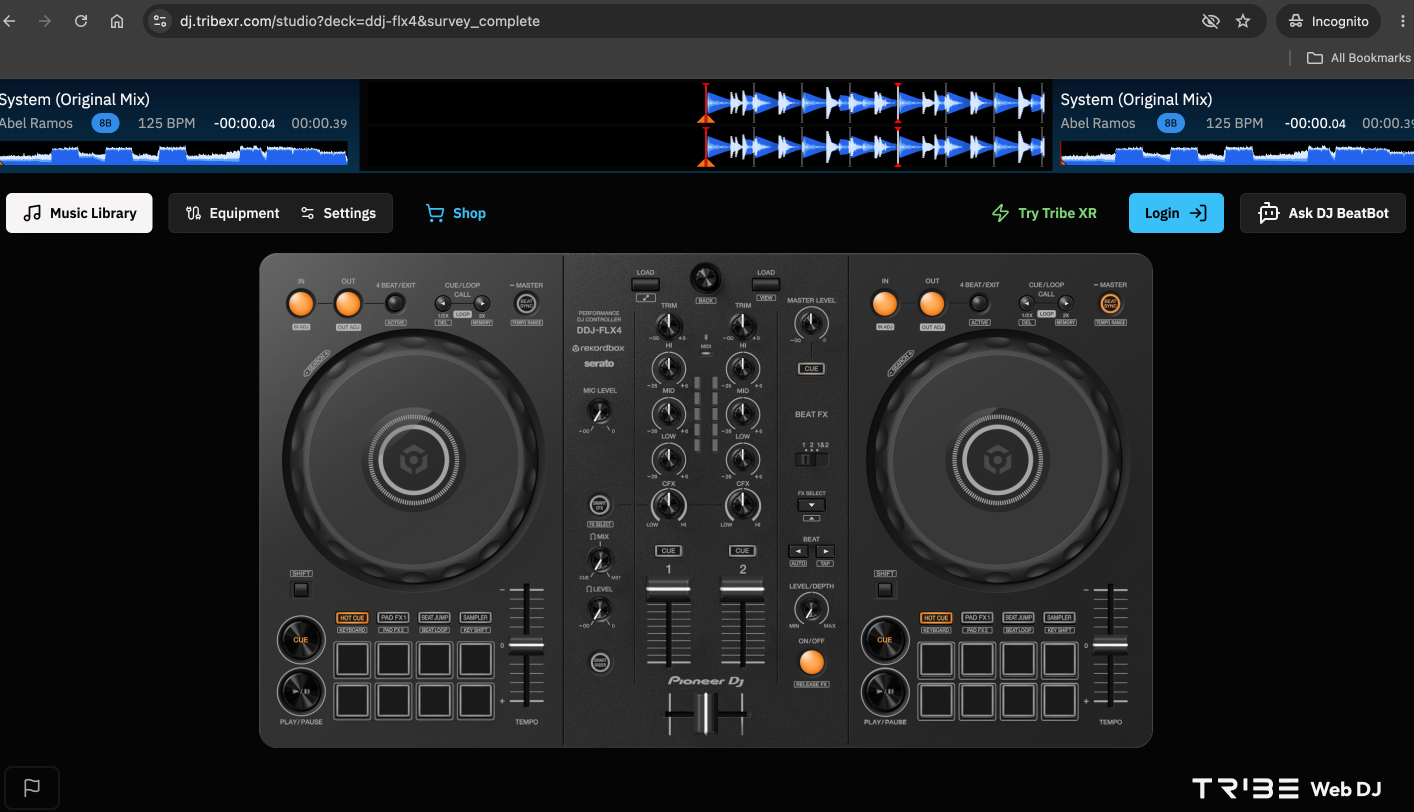
Task: Click the right deck TEMPO slider handle
Action: pyautogui.click(x=1109, y=645)
